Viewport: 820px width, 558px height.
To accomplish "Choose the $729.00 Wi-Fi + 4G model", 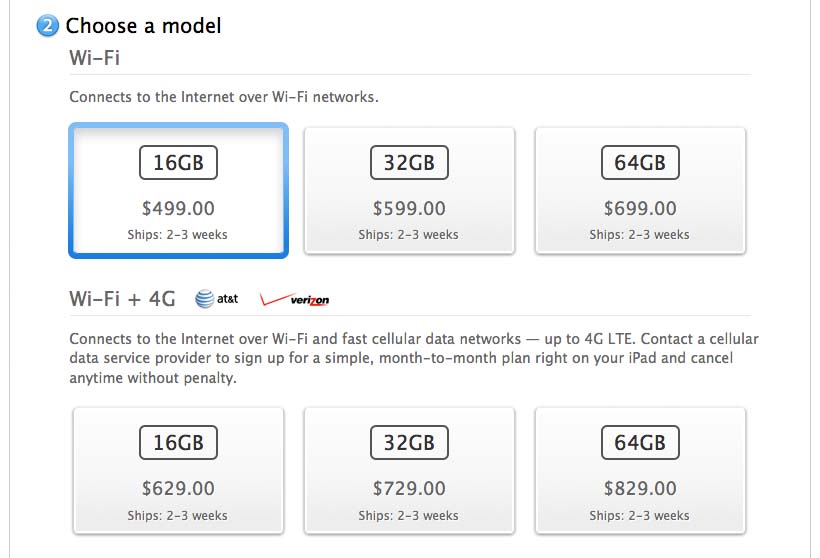I will click(409, 471).
